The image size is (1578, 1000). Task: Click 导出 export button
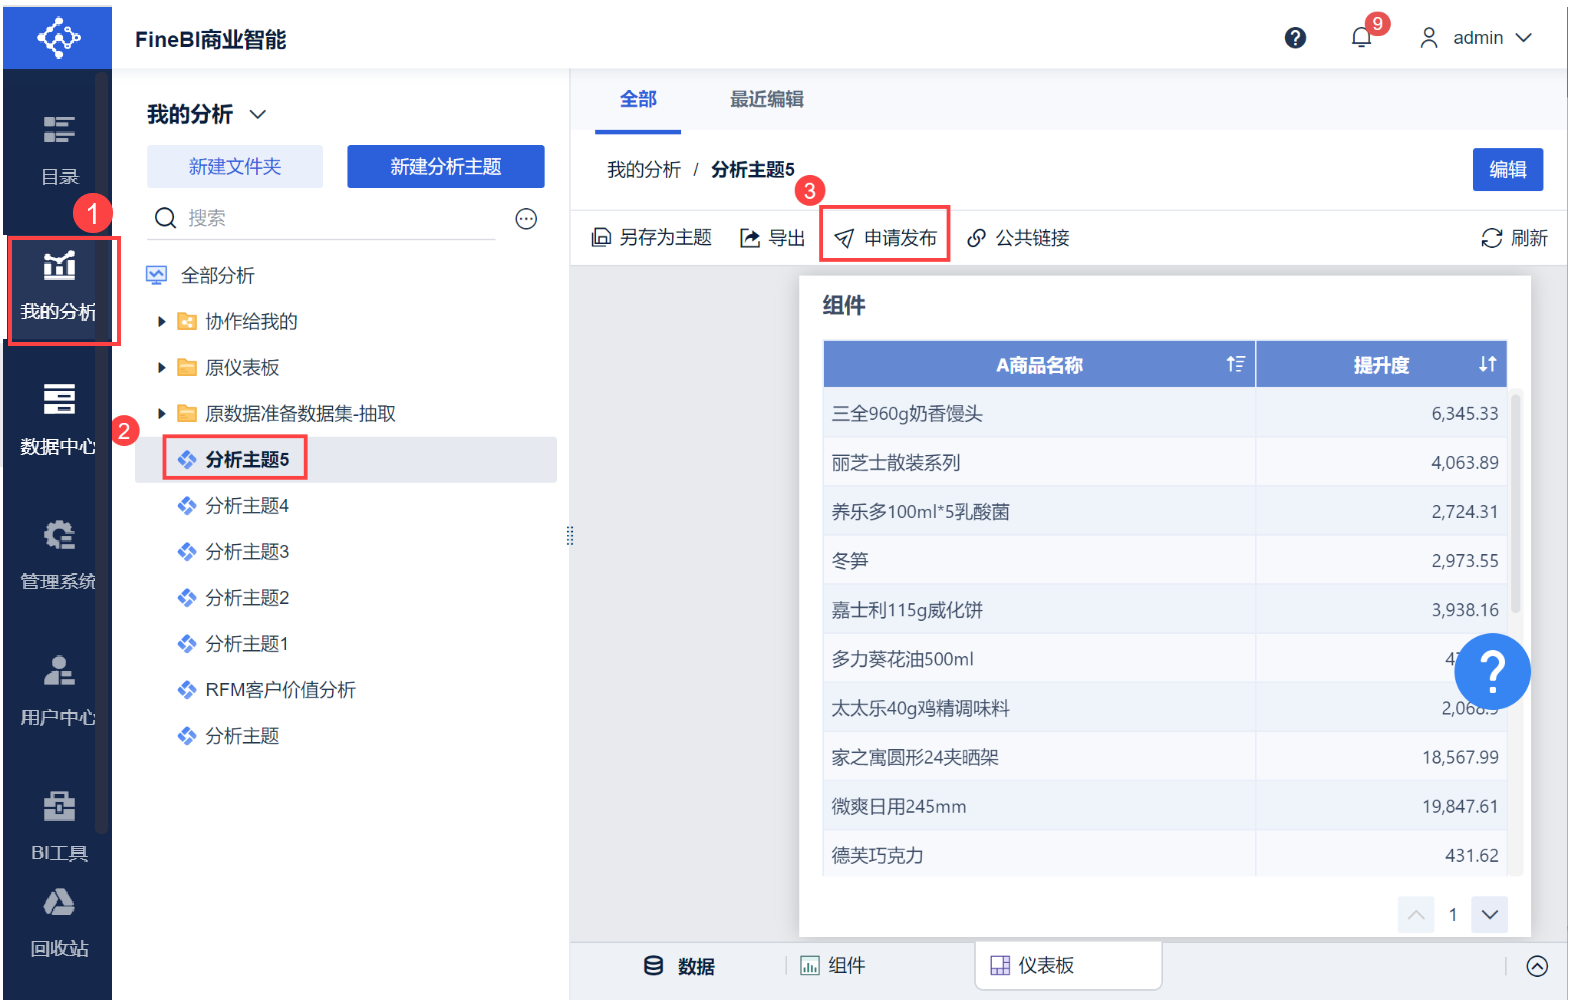772,238
